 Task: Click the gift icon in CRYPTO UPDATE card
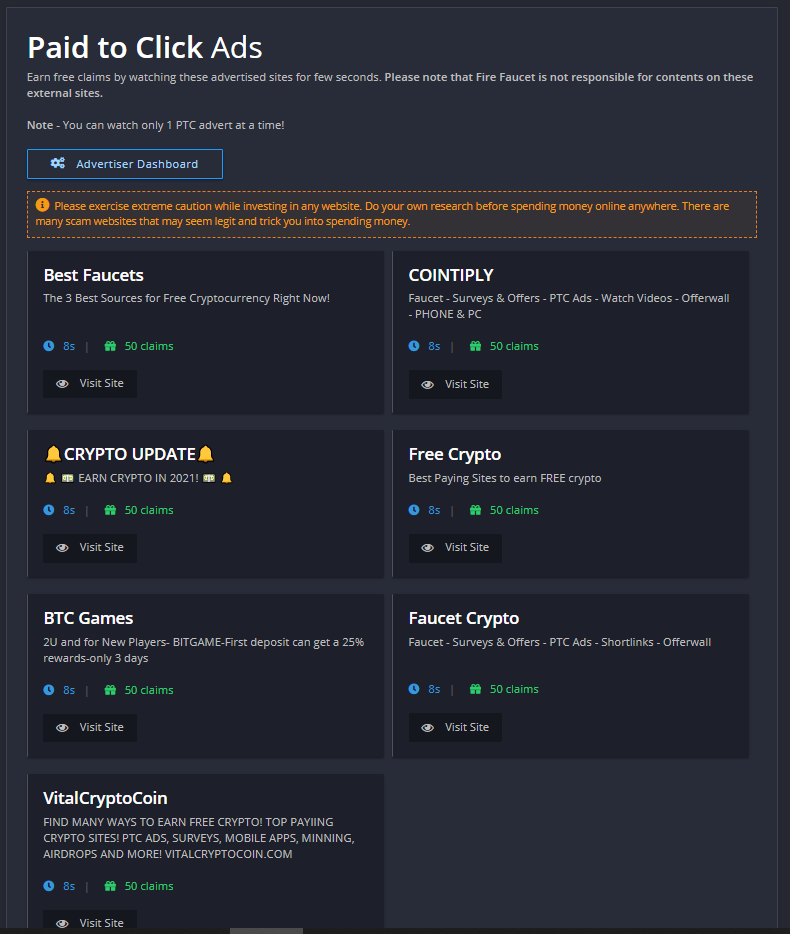click(x=110, y=510)
